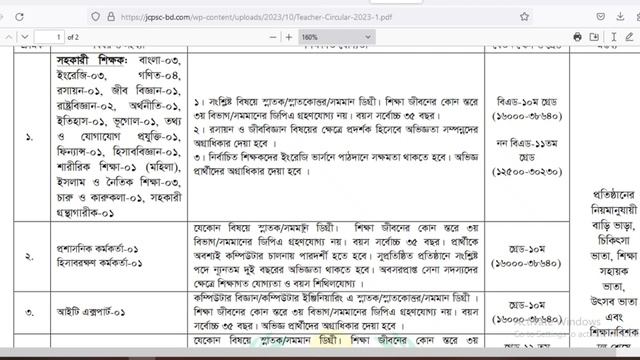Click serial number '১.' in first row

29,138
